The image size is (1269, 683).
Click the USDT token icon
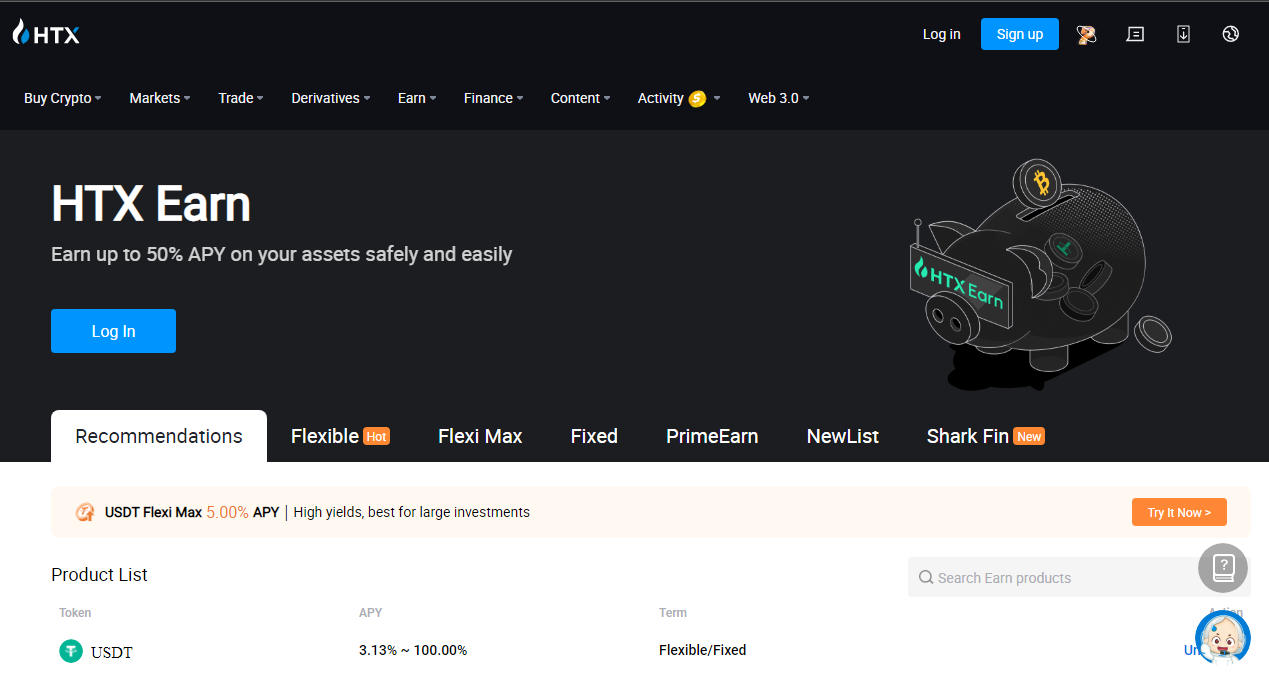click(70, 651)
